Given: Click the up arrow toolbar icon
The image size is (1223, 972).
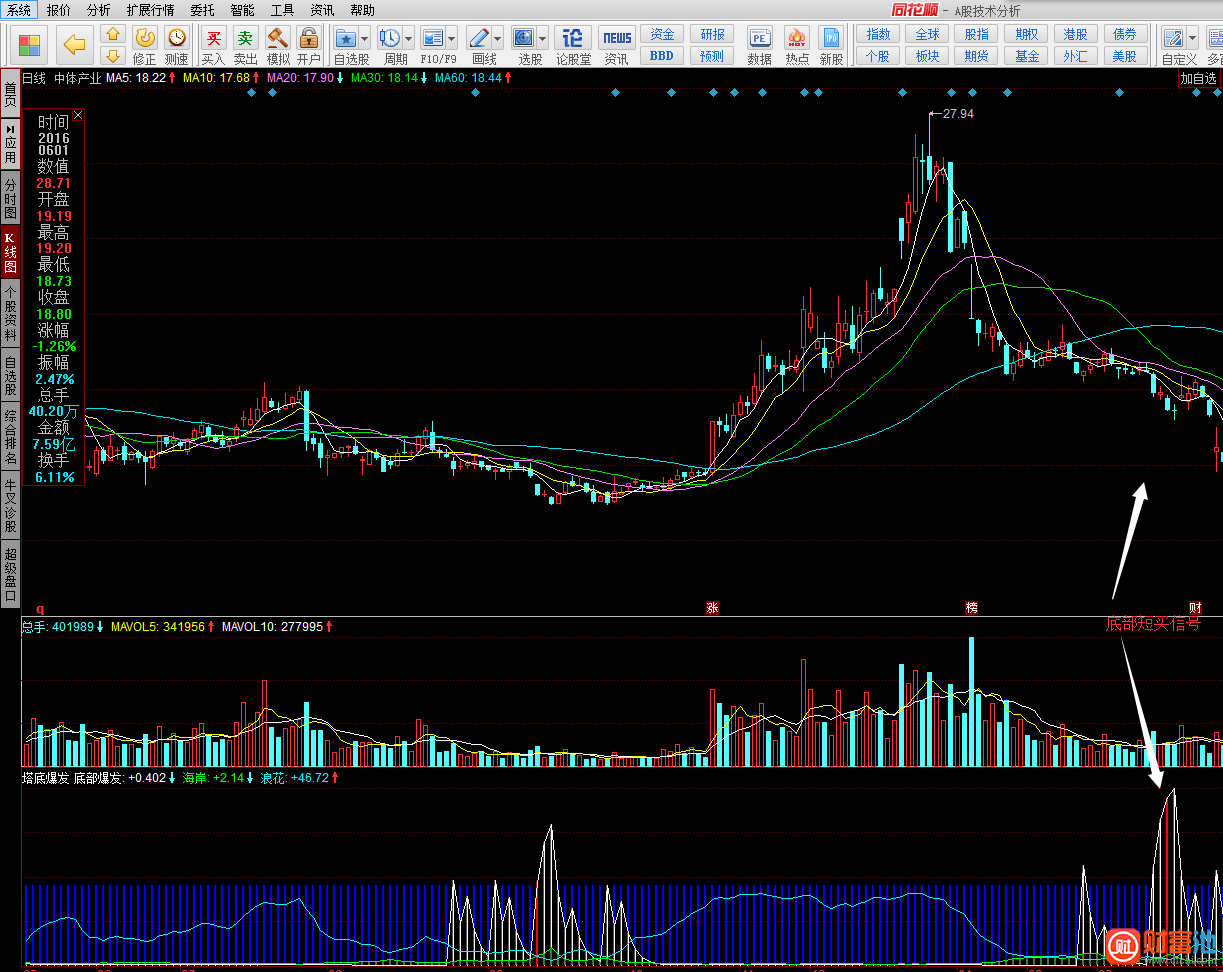Looking at the screenshot, I should 113,34.
